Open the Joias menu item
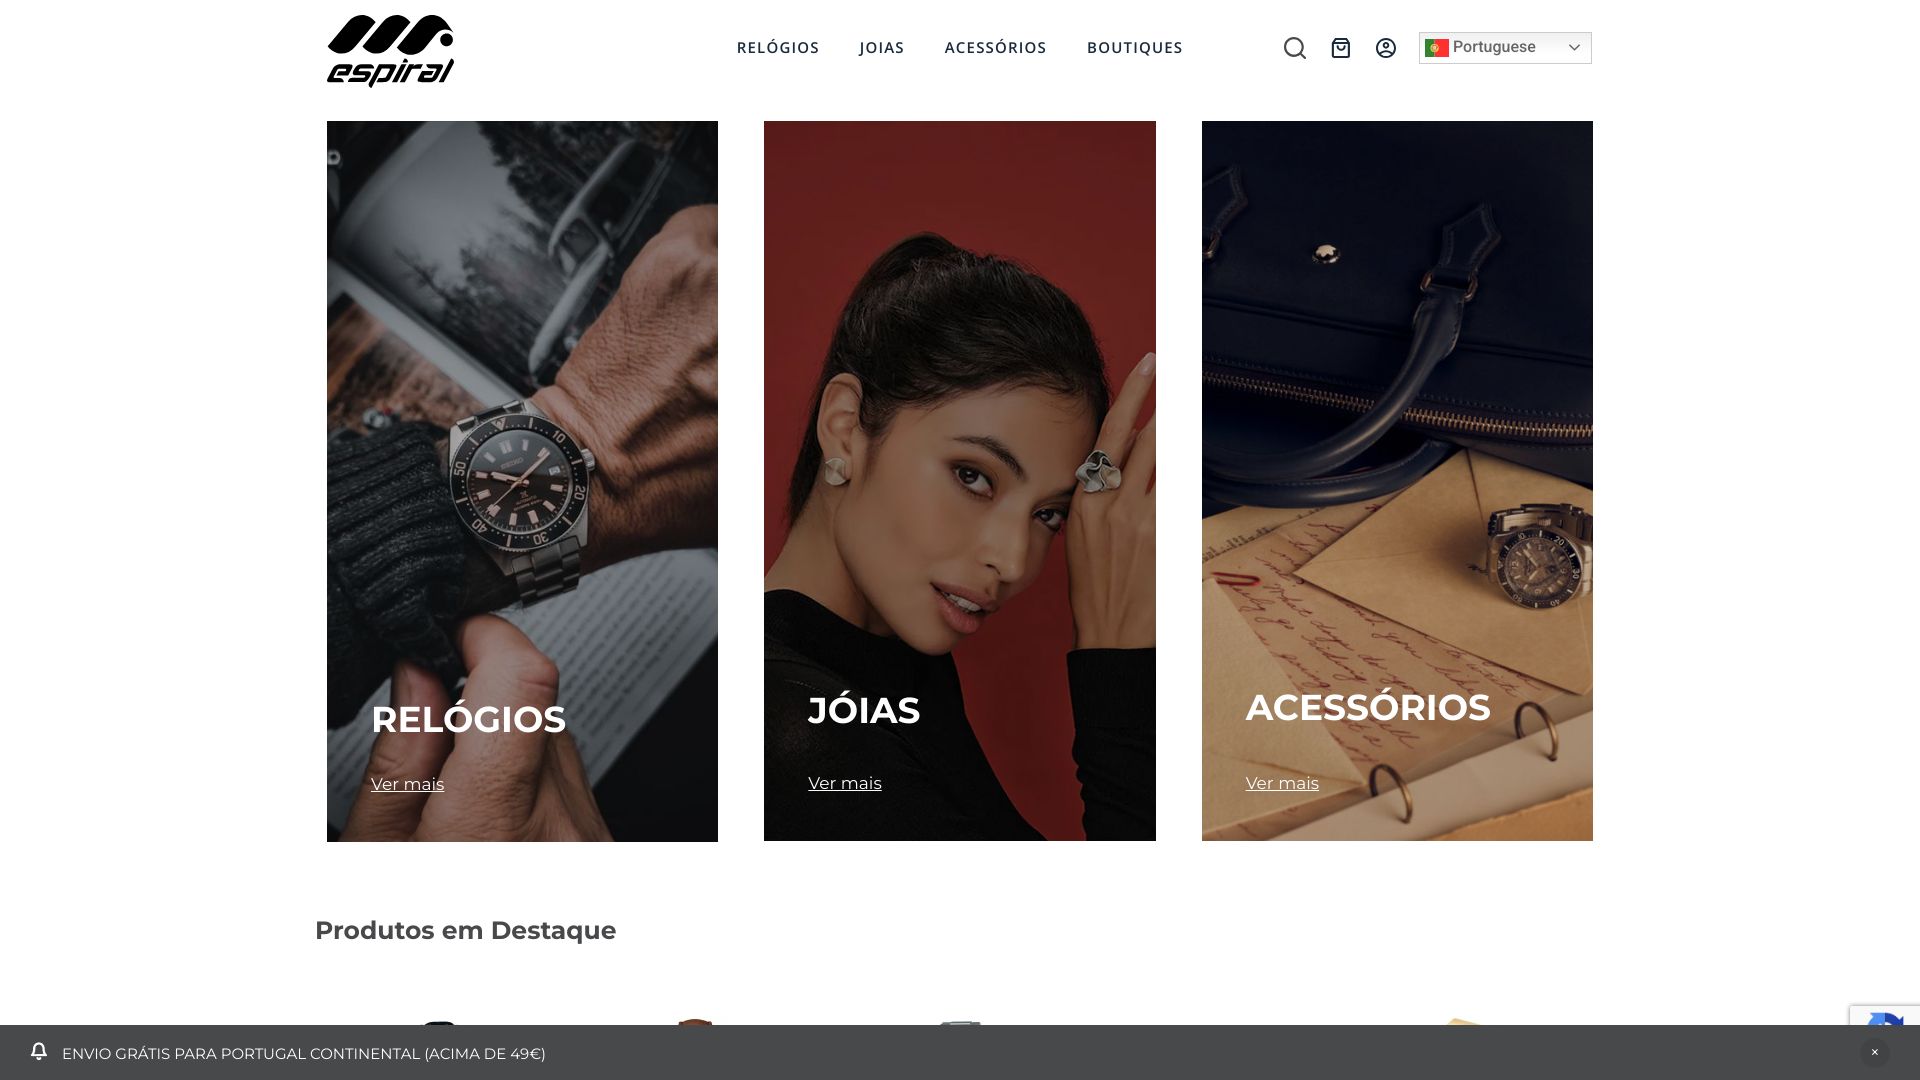This screenshot has width=1920, height=1080. pos(882,48)
